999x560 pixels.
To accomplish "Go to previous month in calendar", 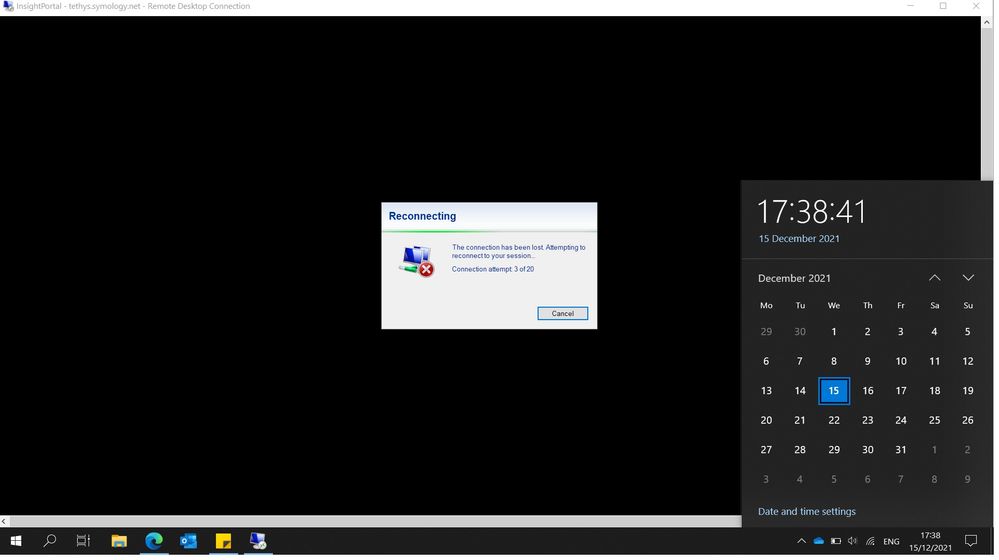I will coord(934,278).
